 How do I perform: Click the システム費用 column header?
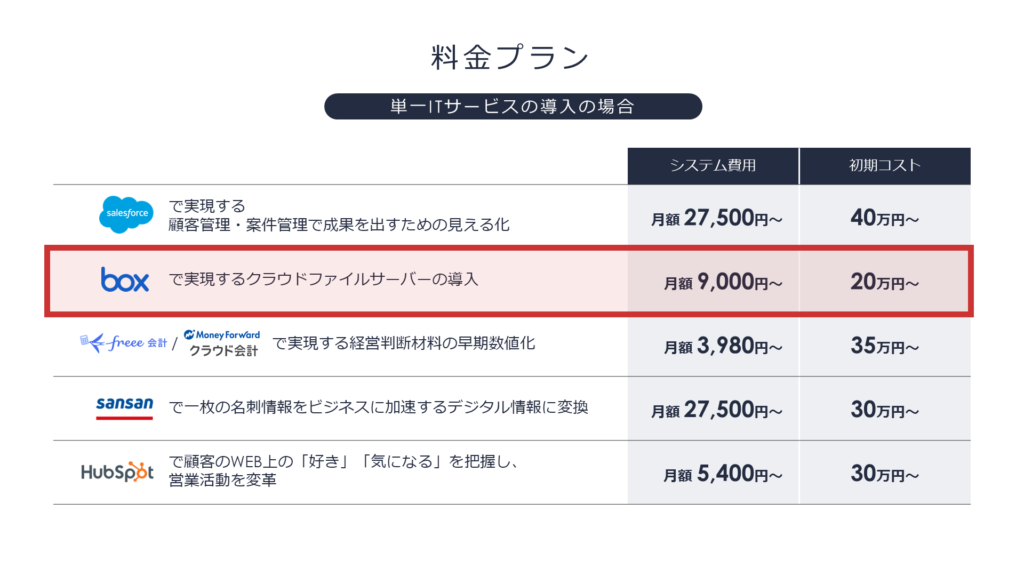(x=713, y=166)
